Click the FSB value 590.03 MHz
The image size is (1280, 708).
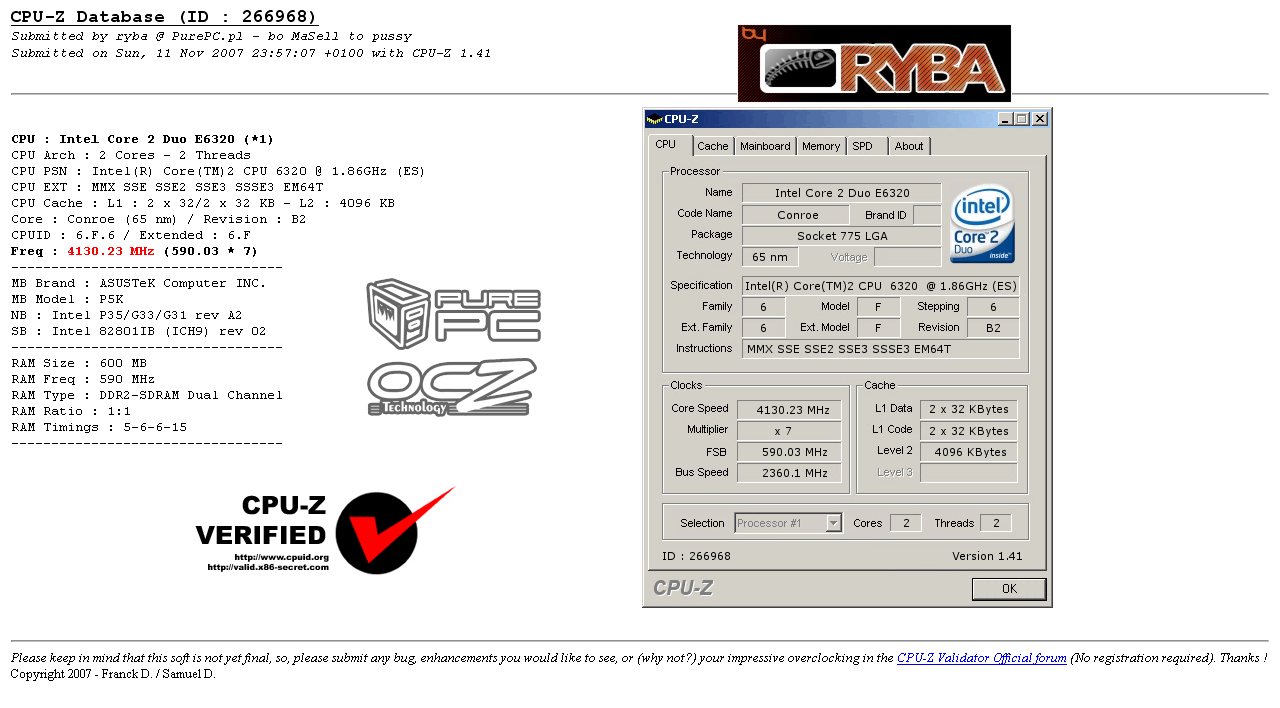pos(789,452)
